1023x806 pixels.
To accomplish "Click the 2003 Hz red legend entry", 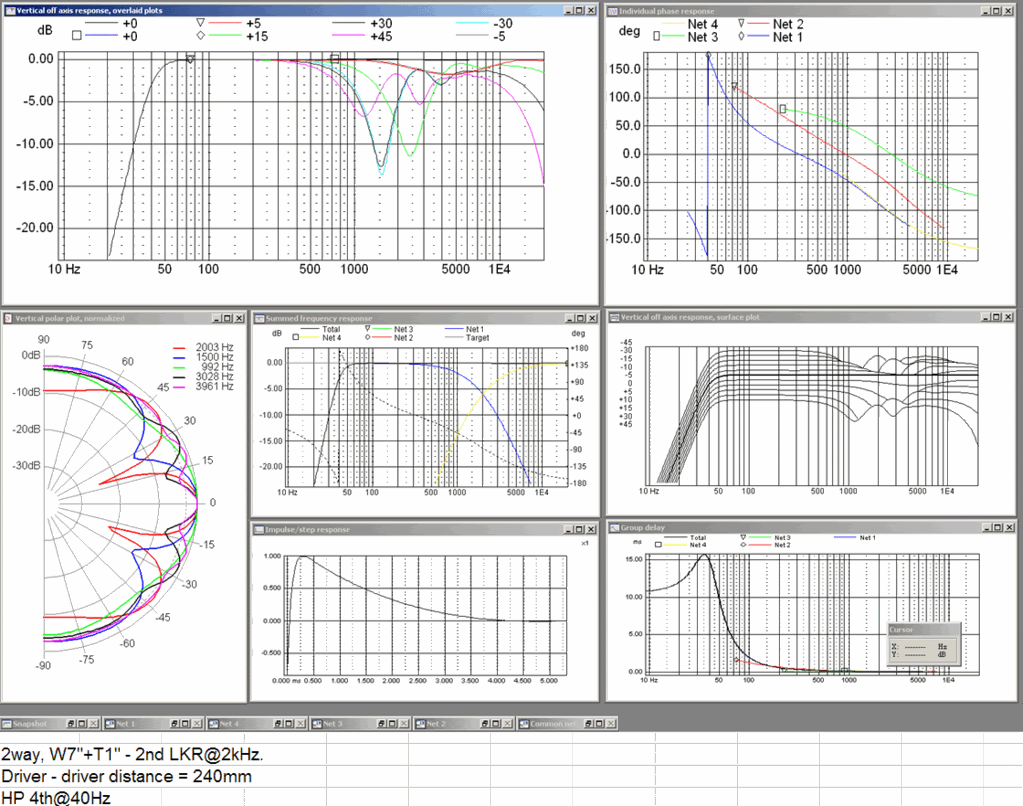I will [x=214, y=345].
